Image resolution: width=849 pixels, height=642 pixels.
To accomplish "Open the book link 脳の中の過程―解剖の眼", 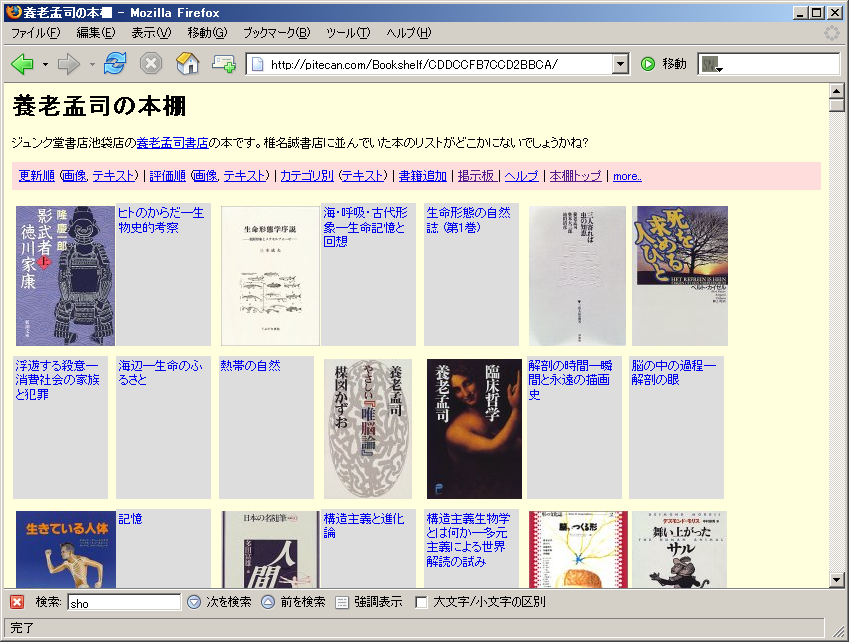I will point(674,373).
